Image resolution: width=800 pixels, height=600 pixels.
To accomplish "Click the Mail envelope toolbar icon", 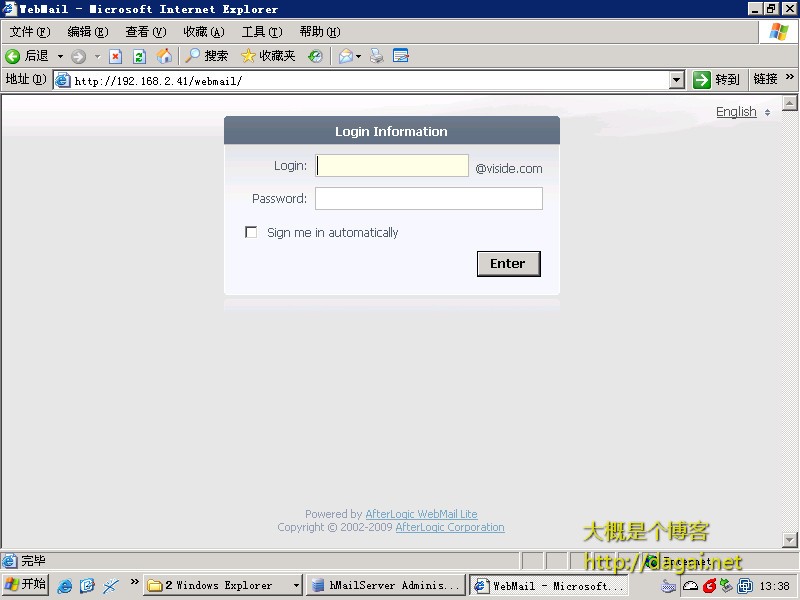I will click(346, 56).
